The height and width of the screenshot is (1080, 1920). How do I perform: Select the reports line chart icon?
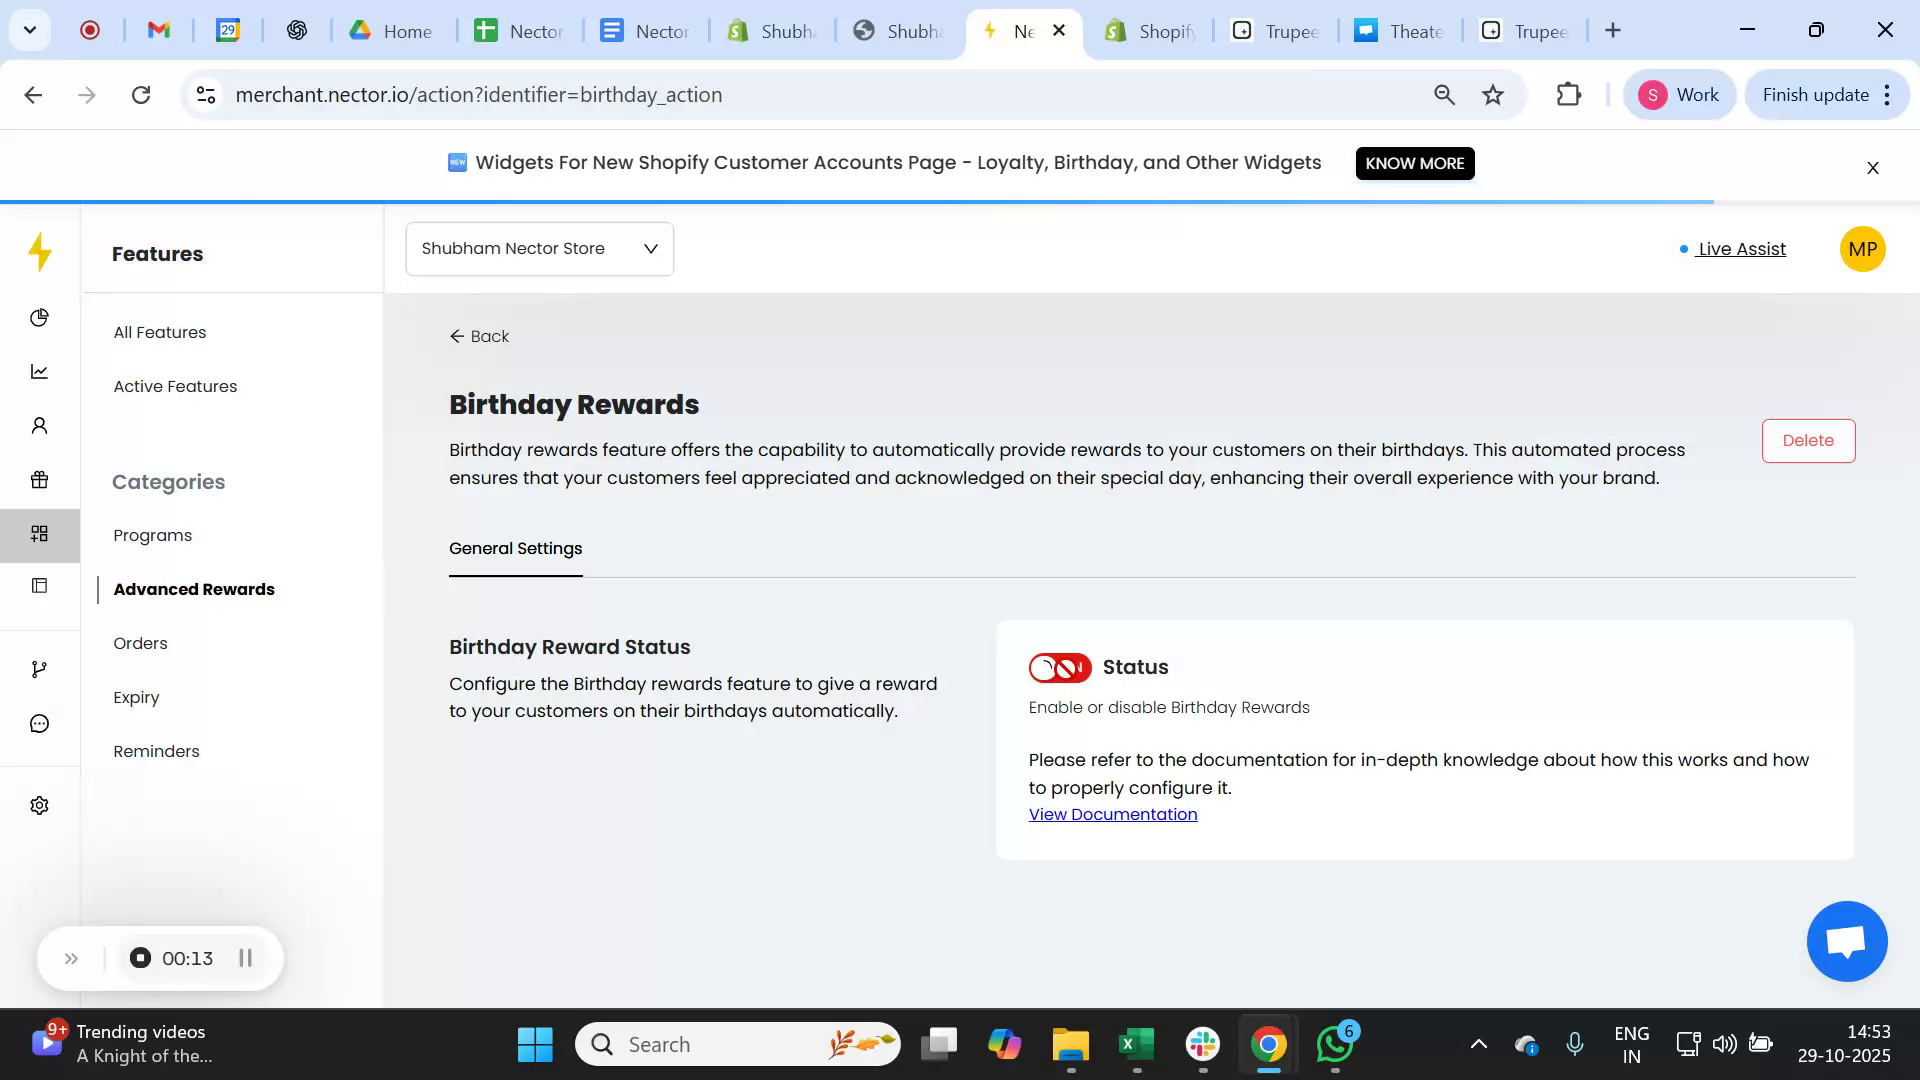(40, 370)
